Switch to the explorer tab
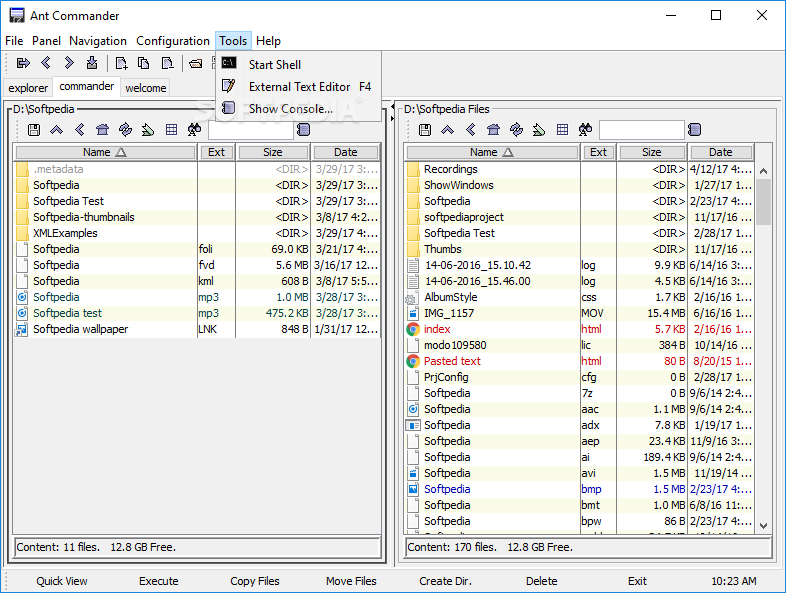This screenshot has height=593, width=786. [x=28, y=88]
